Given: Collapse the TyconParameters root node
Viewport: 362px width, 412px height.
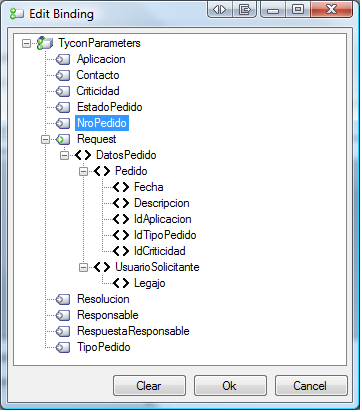Looking at the screenshot, I should [26, 43].
